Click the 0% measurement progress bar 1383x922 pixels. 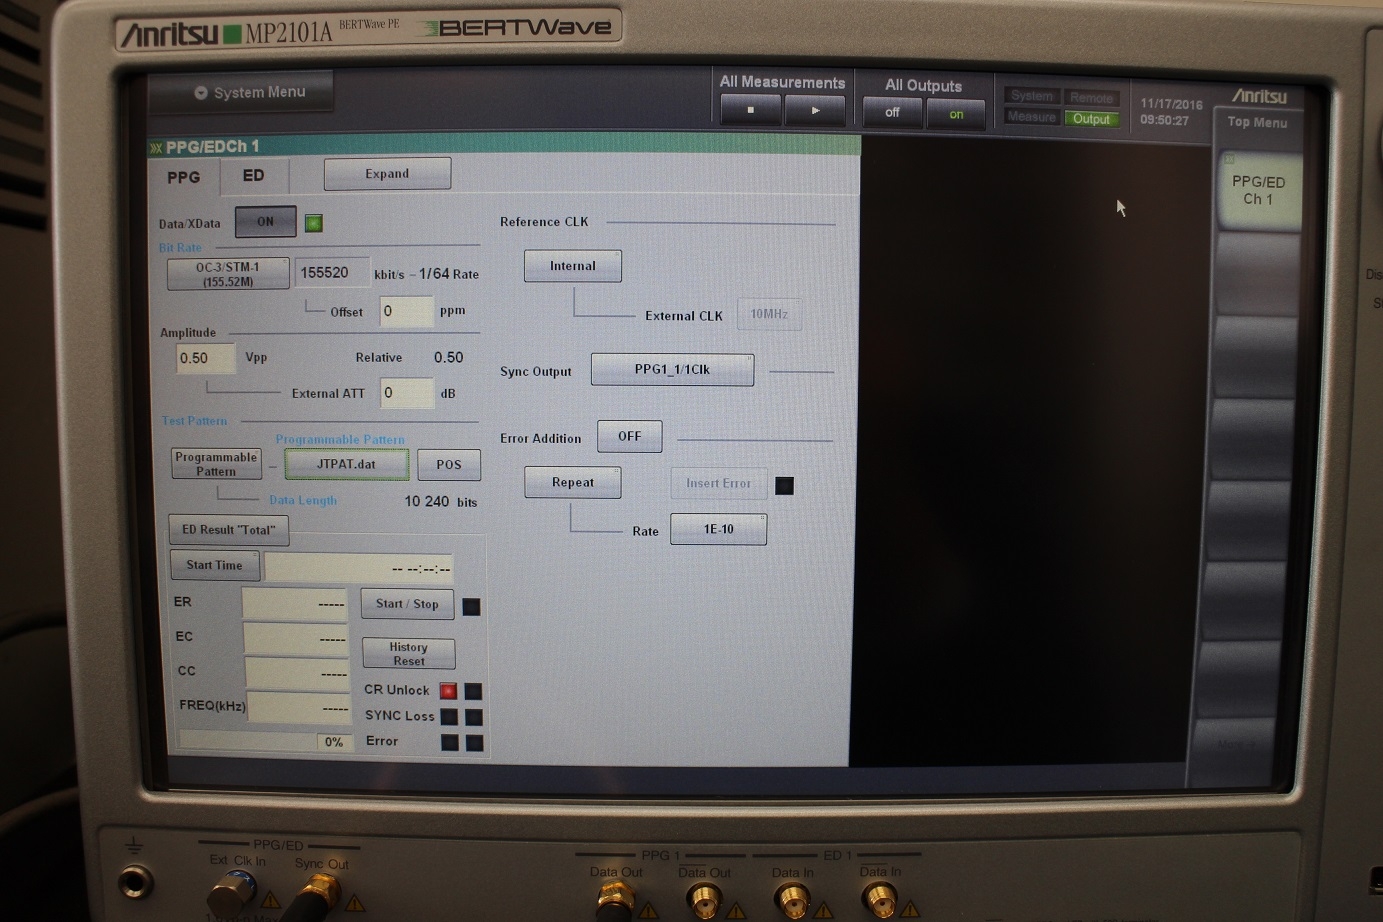coord(265,742)
